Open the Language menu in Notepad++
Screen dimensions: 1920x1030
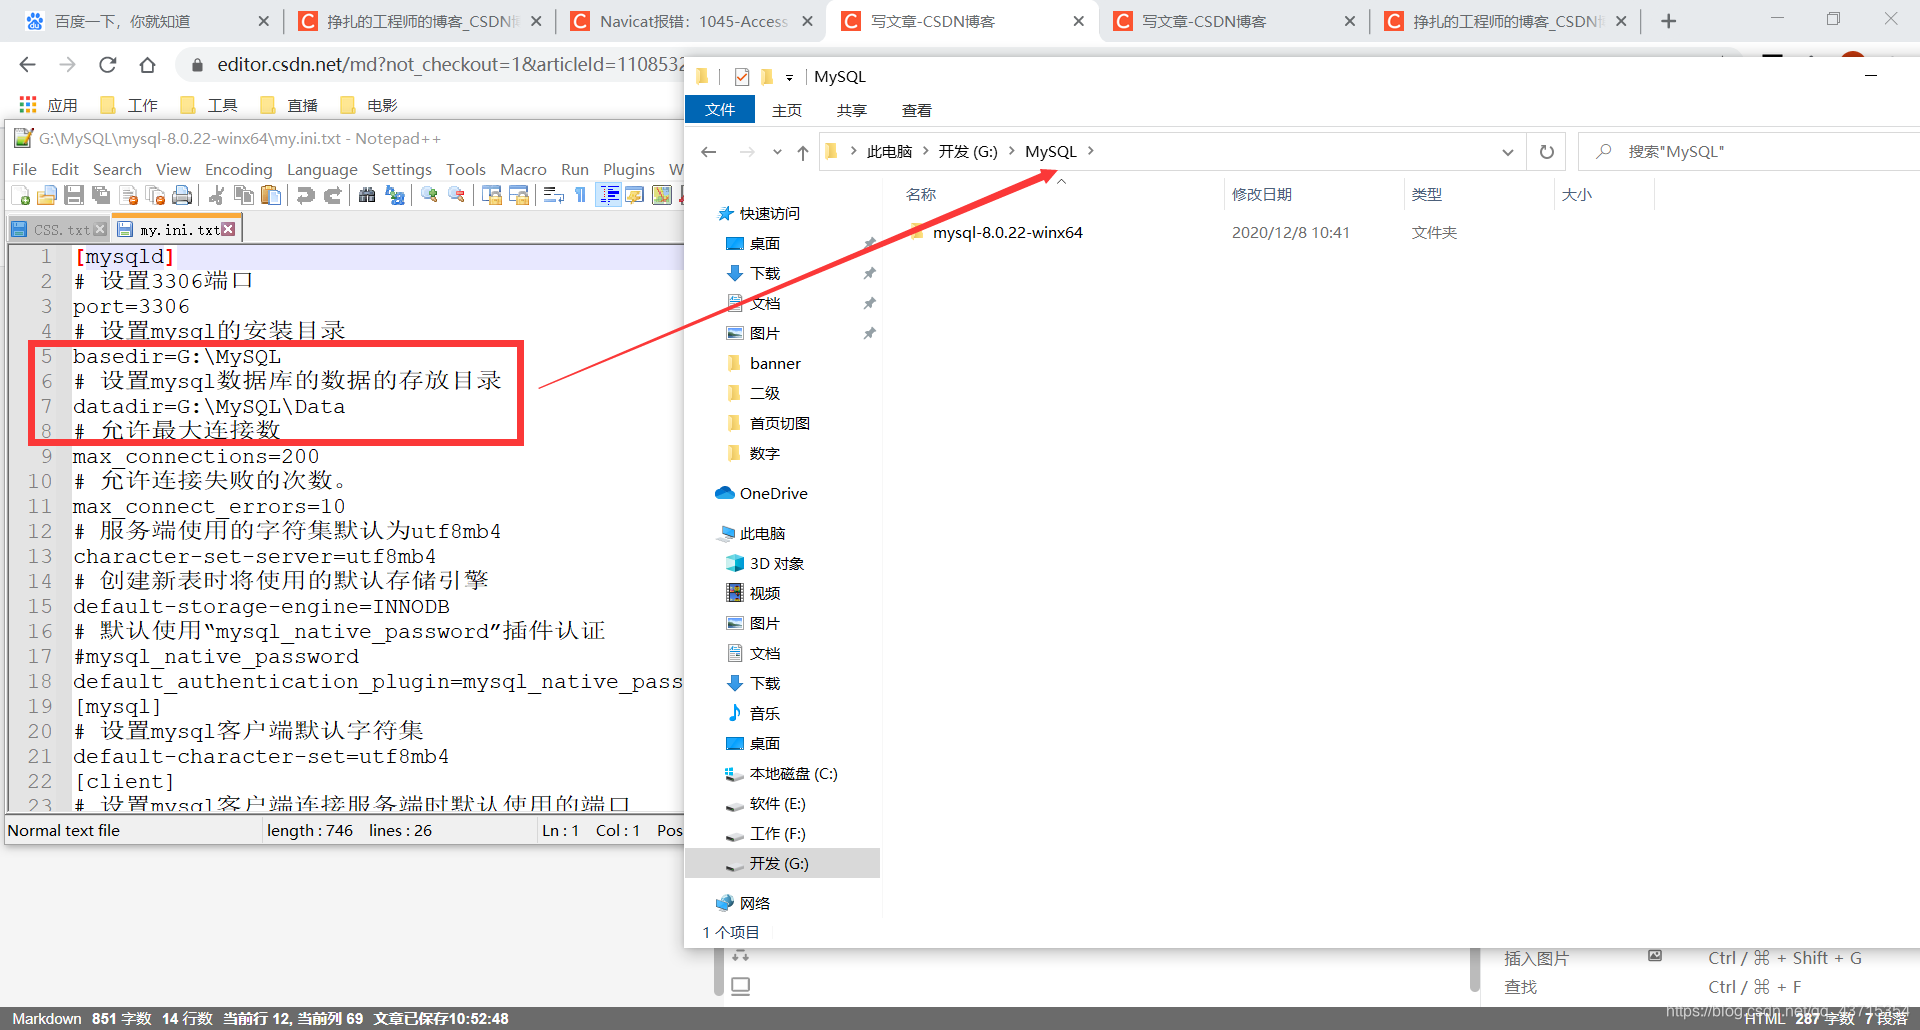click(x=322, y=169)
